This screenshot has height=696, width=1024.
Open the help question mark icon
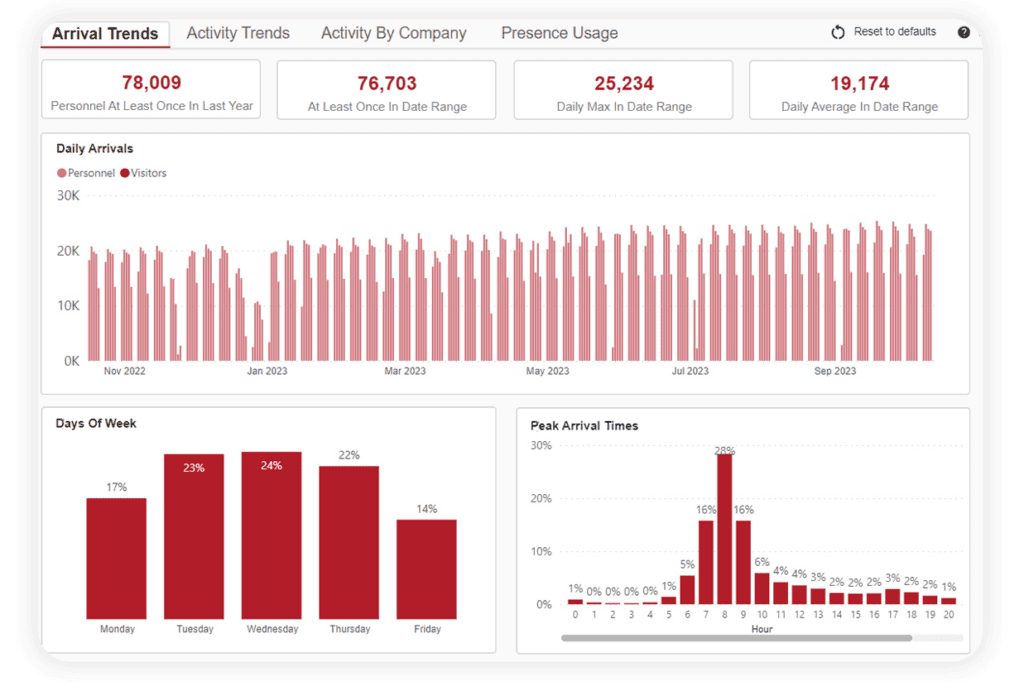coord(963,32)
